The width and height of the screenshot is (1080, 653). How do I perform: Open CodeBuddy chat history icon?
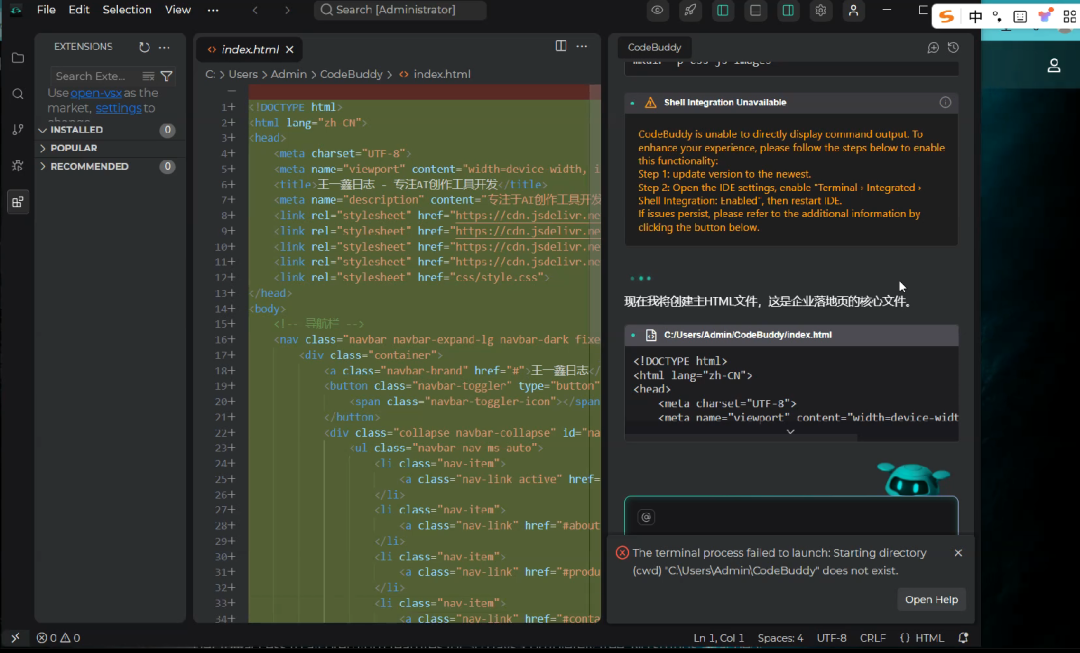pos(953,47)
